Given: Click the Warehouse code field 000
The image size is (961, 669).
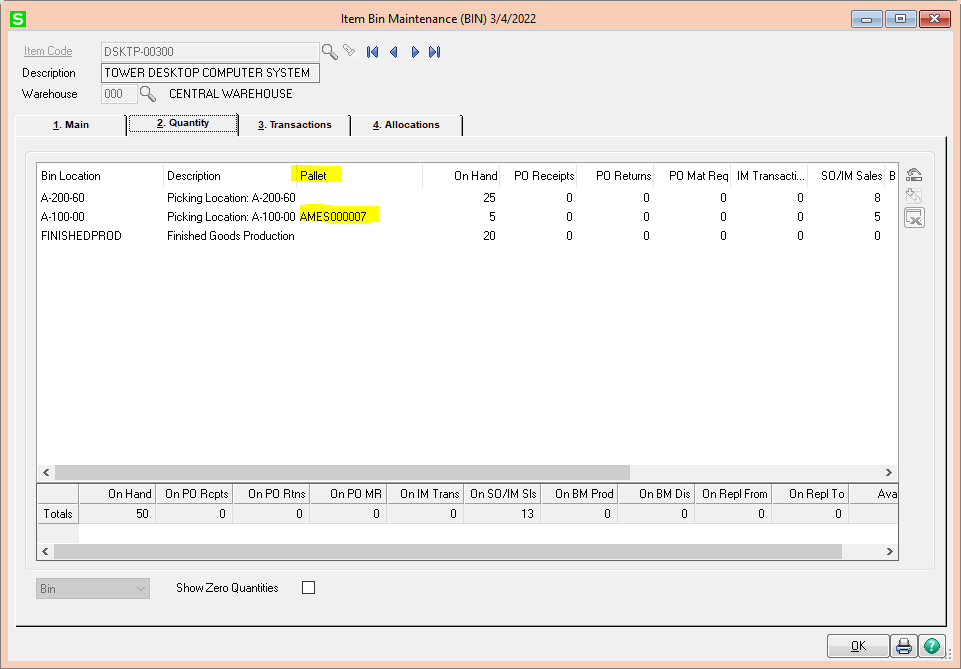Looking at the screenshot, I should (x=119, y=94).
